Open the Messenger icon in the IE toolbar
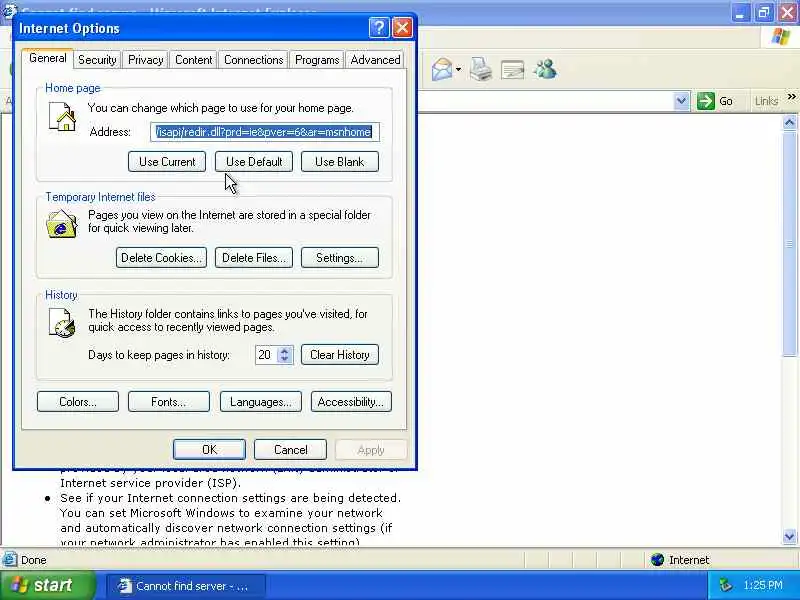 (x=545, y=69)
